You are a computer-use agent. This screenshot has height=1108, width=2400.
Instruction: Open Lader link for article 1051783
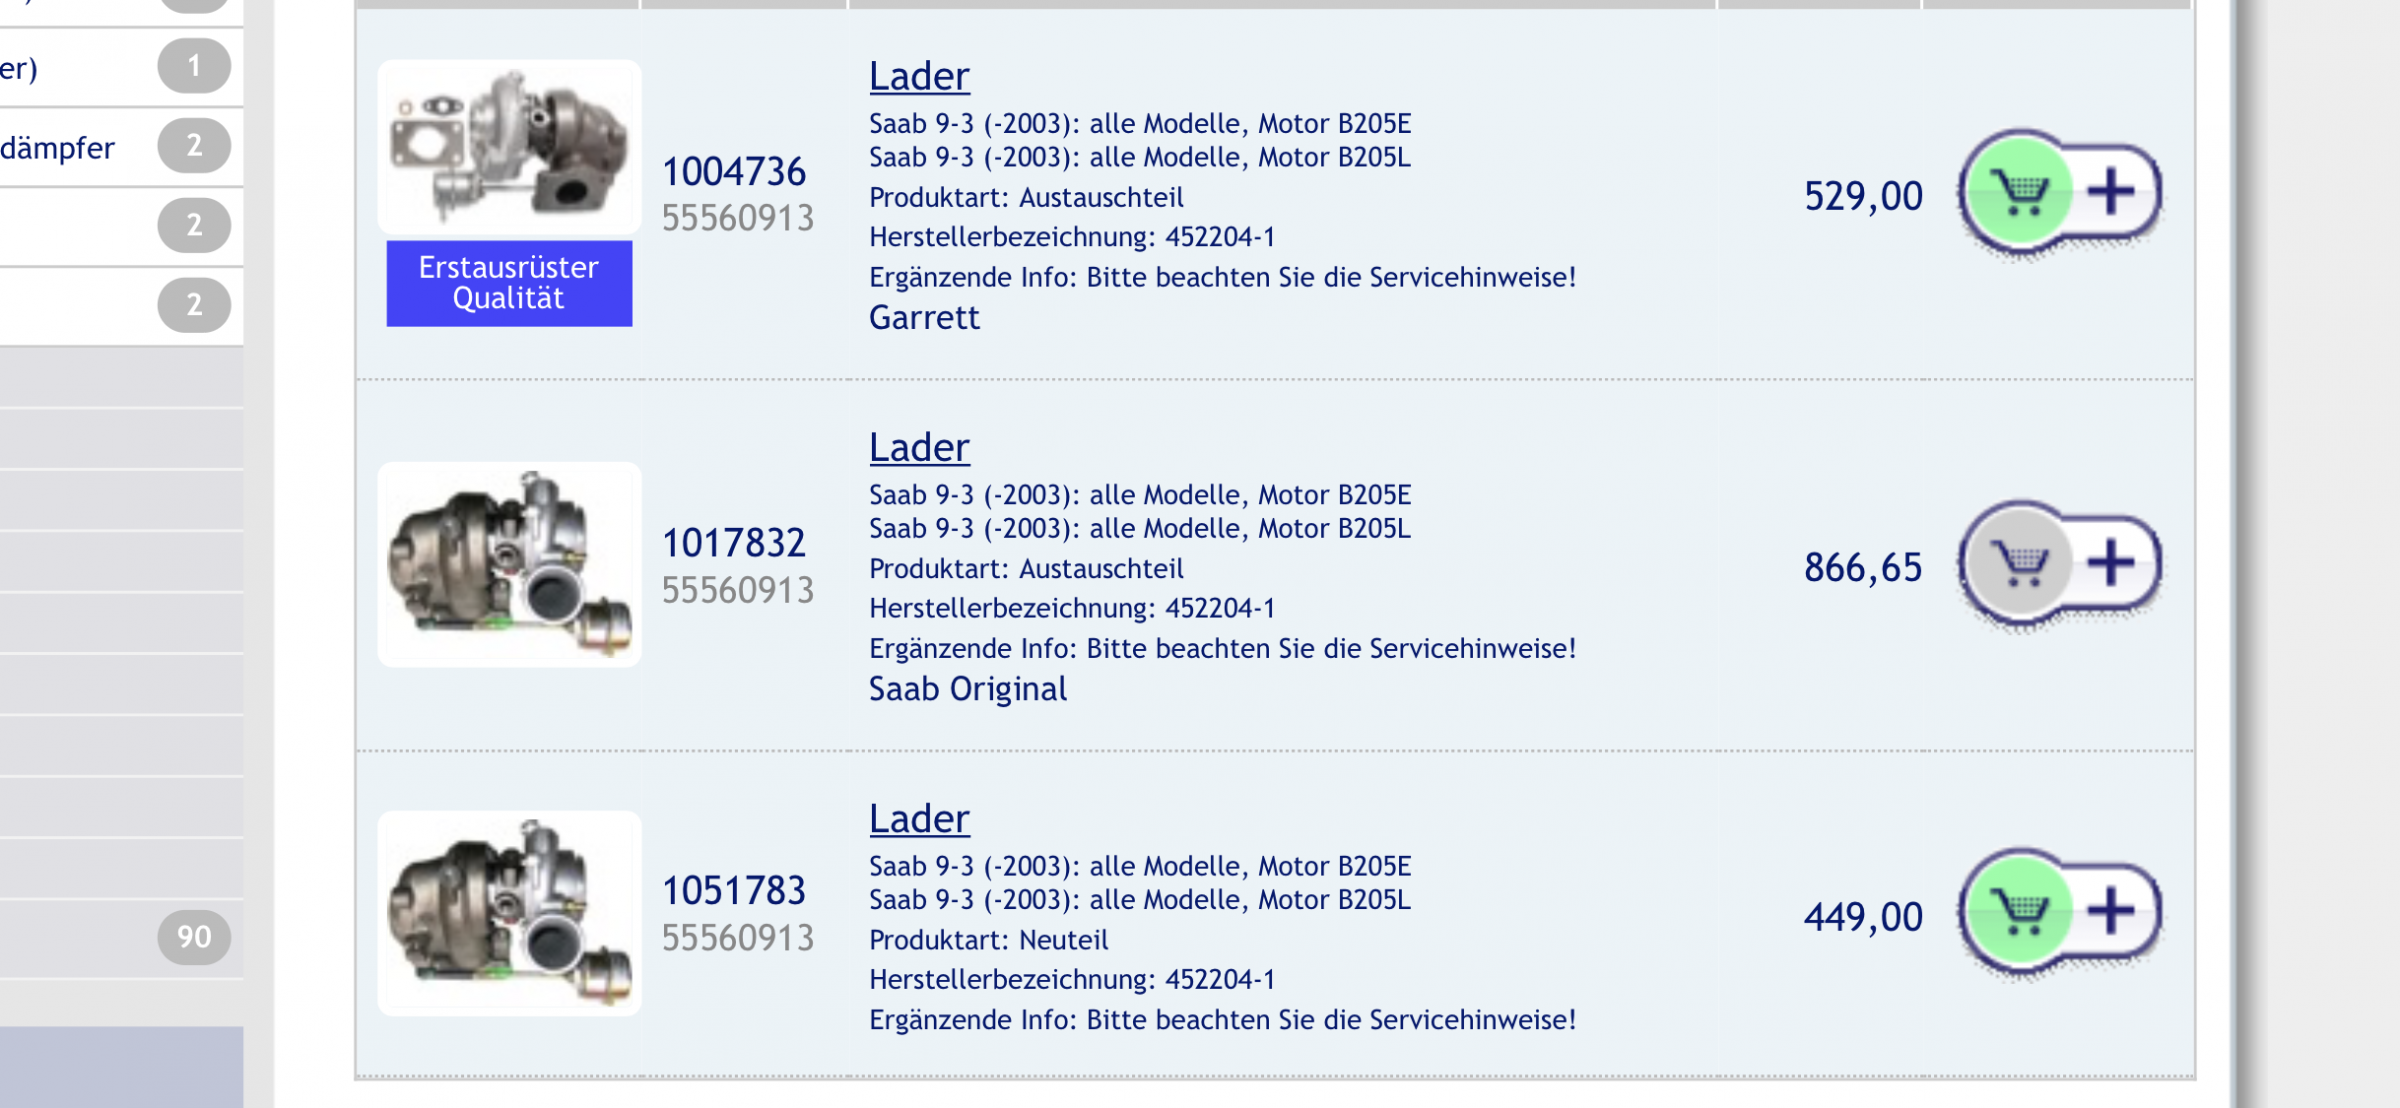point(919,818)
